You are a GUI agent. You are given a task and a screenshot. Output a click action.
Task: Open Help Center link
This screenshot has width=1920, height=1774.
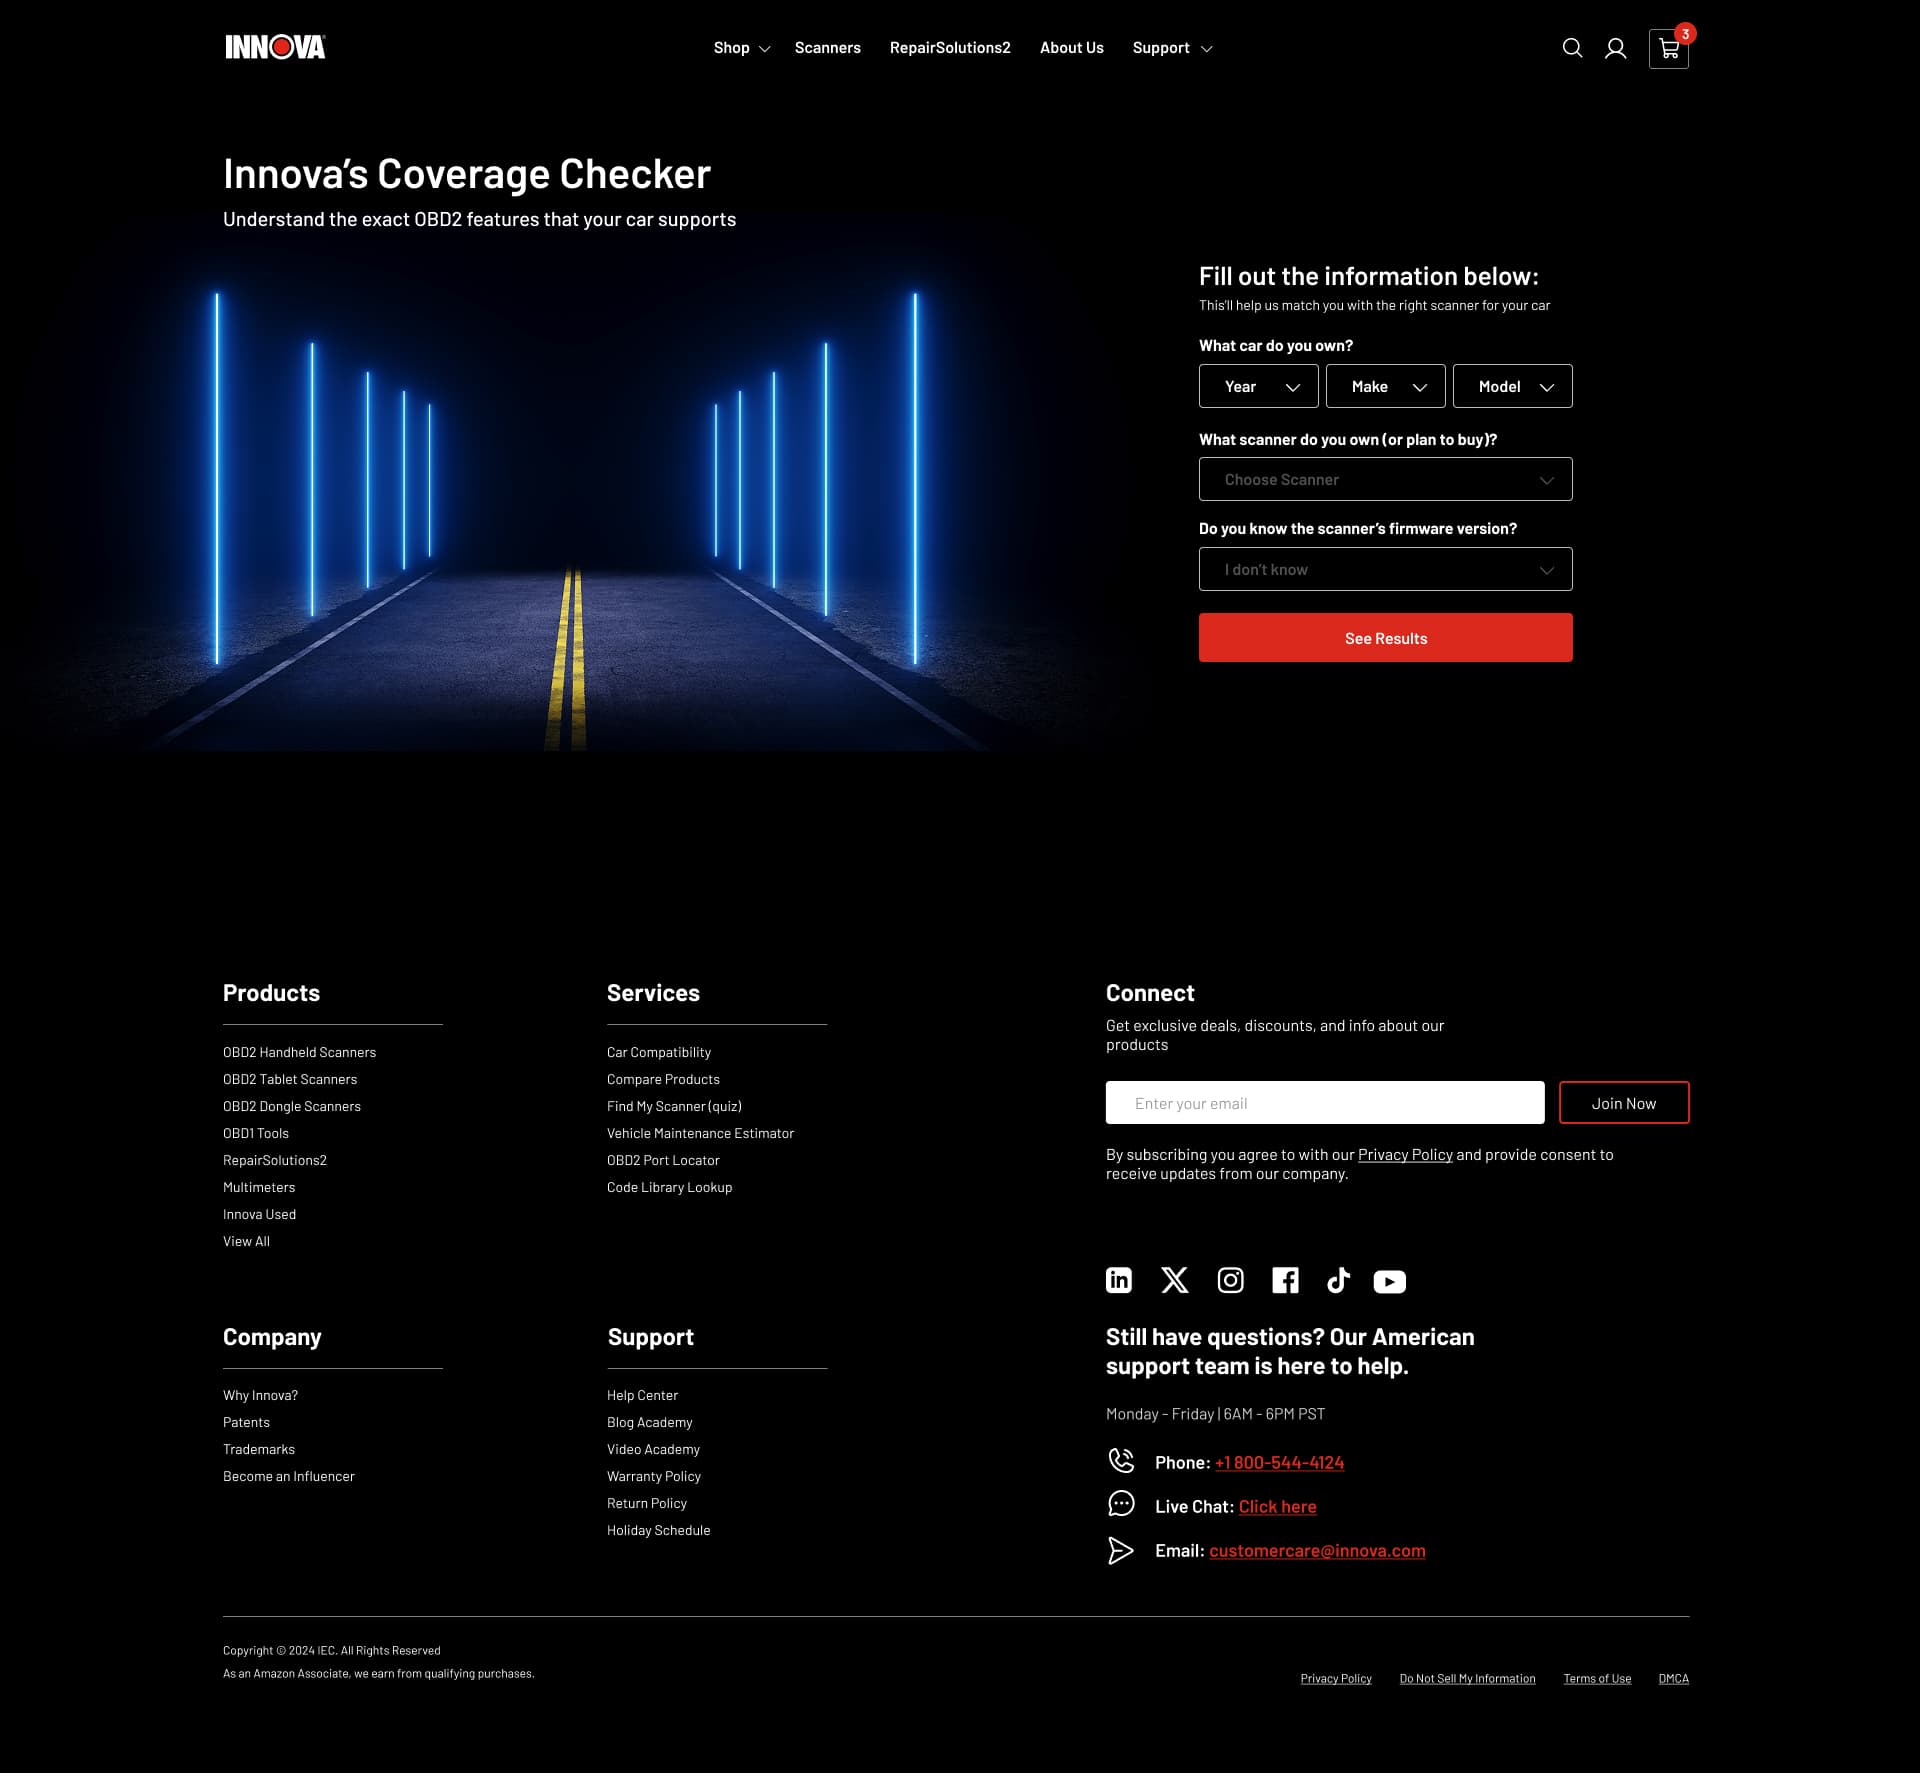coord(642,1395)
